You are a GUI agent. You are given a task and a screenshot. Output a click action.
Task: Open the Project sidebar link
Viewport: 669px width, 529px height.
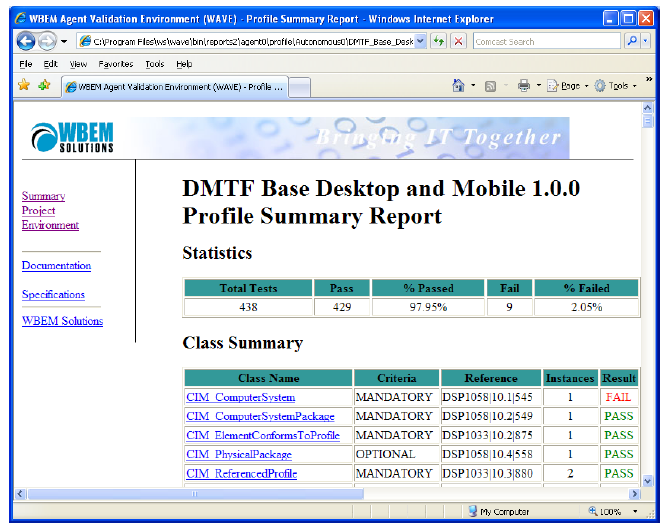[38, 210]
